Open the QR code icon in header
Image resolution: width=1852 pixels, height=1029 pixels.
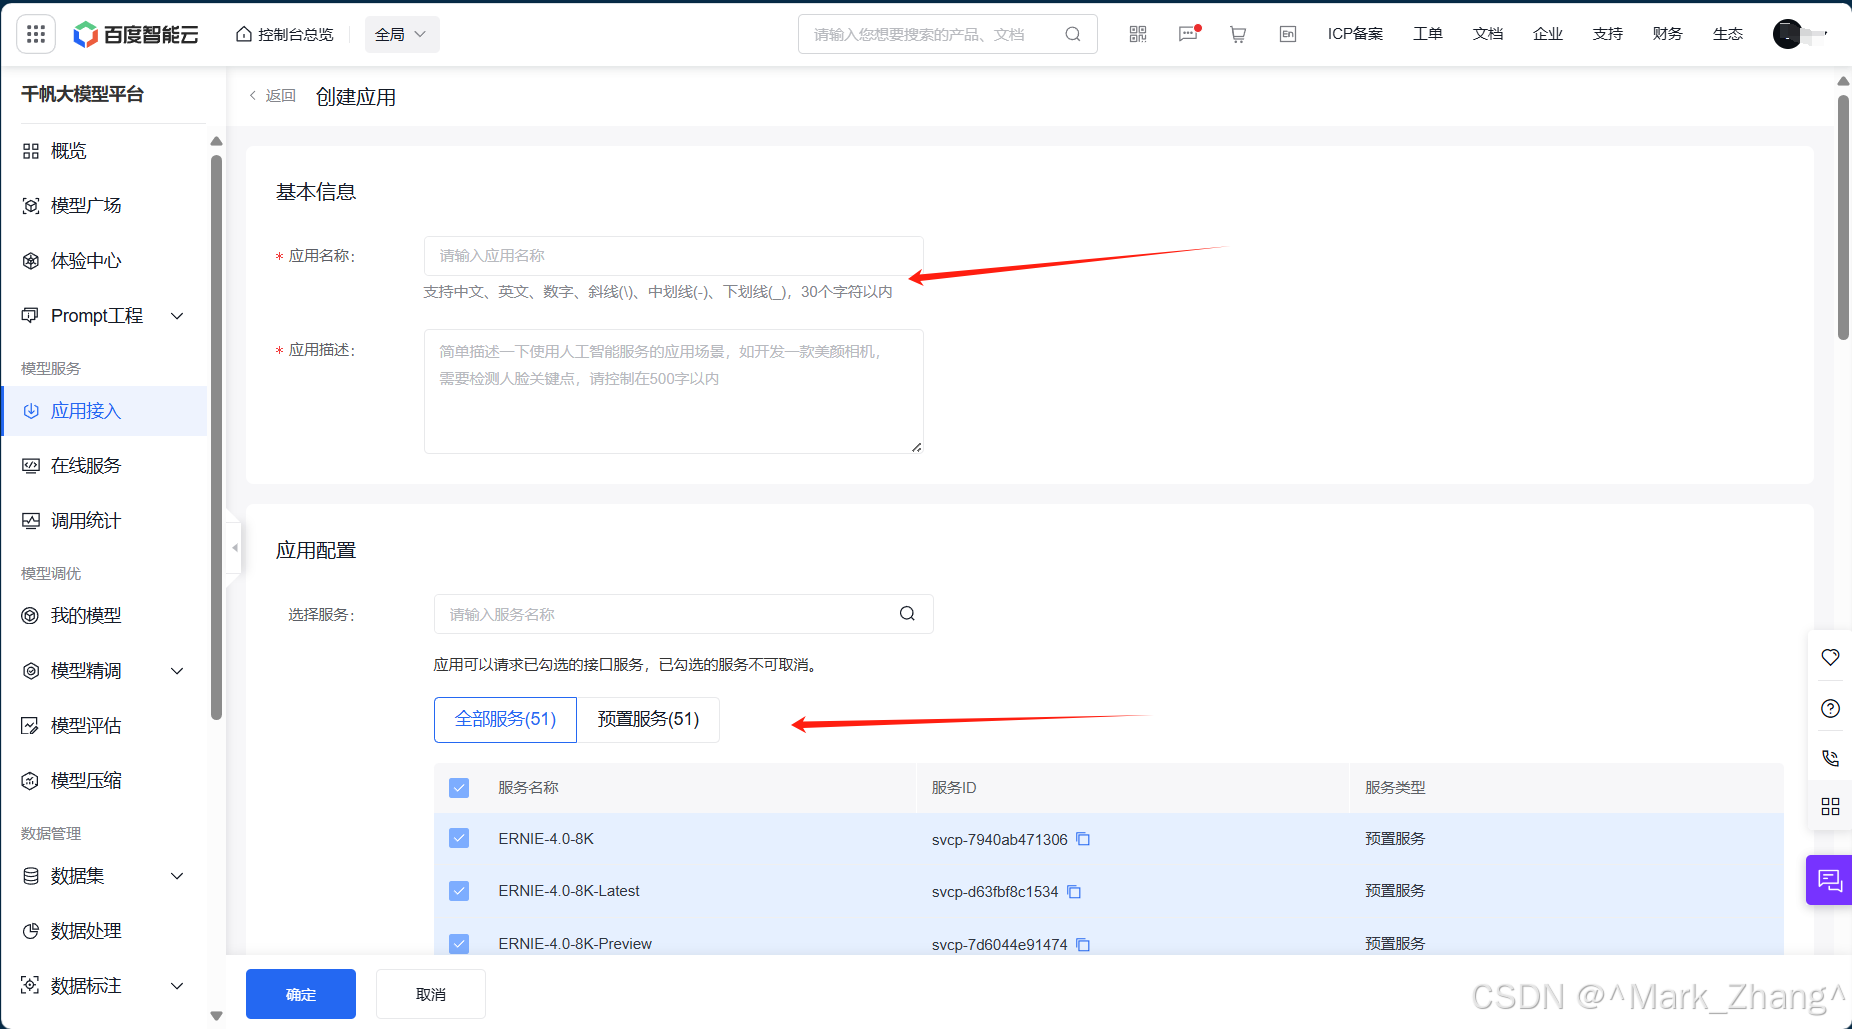click(1138, 34)
